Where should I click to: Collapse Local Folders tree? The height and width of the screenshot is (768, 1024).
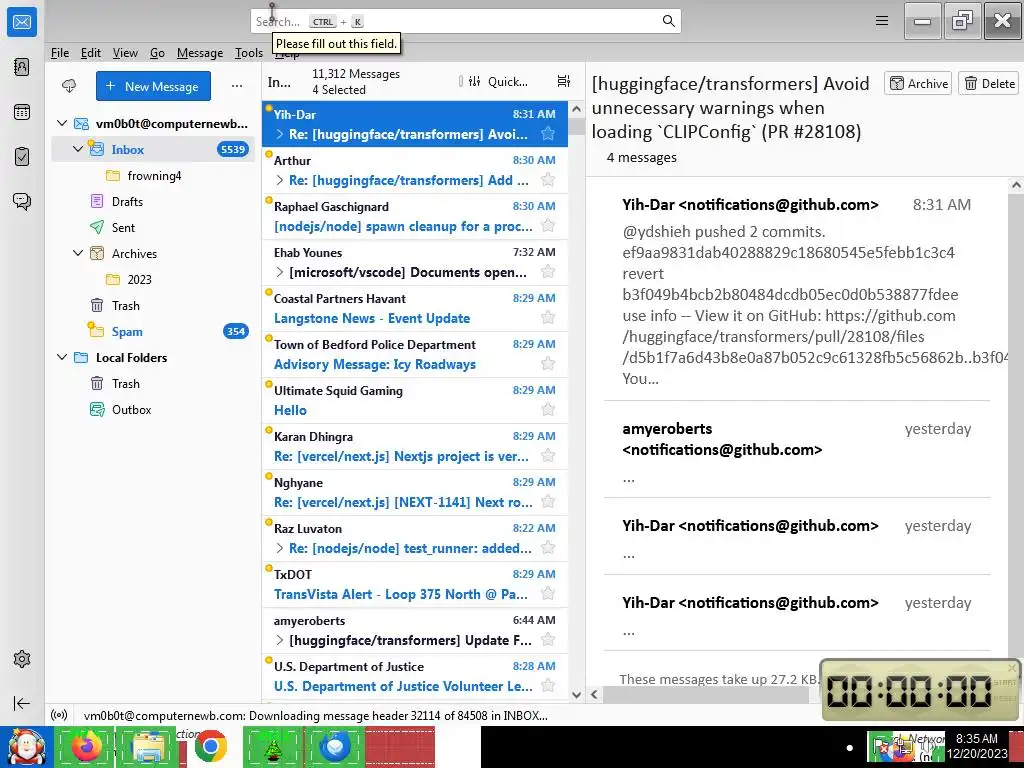[62, 357]
